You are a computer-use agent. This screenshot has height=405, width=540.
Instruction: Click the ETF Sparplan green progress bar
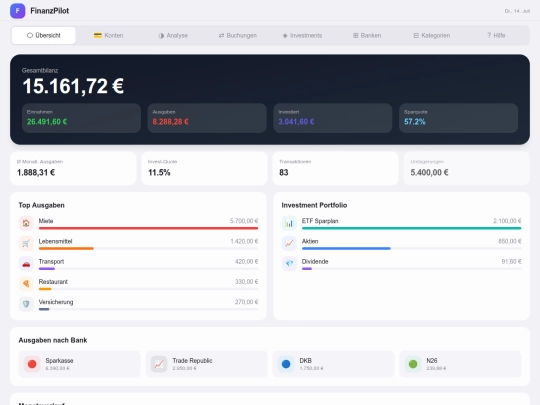(x=412, y=228)
